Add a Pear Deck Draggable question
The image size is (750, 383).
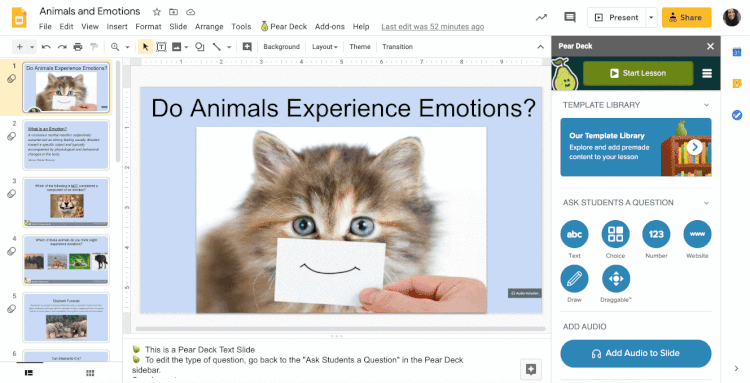click(616, 279)
